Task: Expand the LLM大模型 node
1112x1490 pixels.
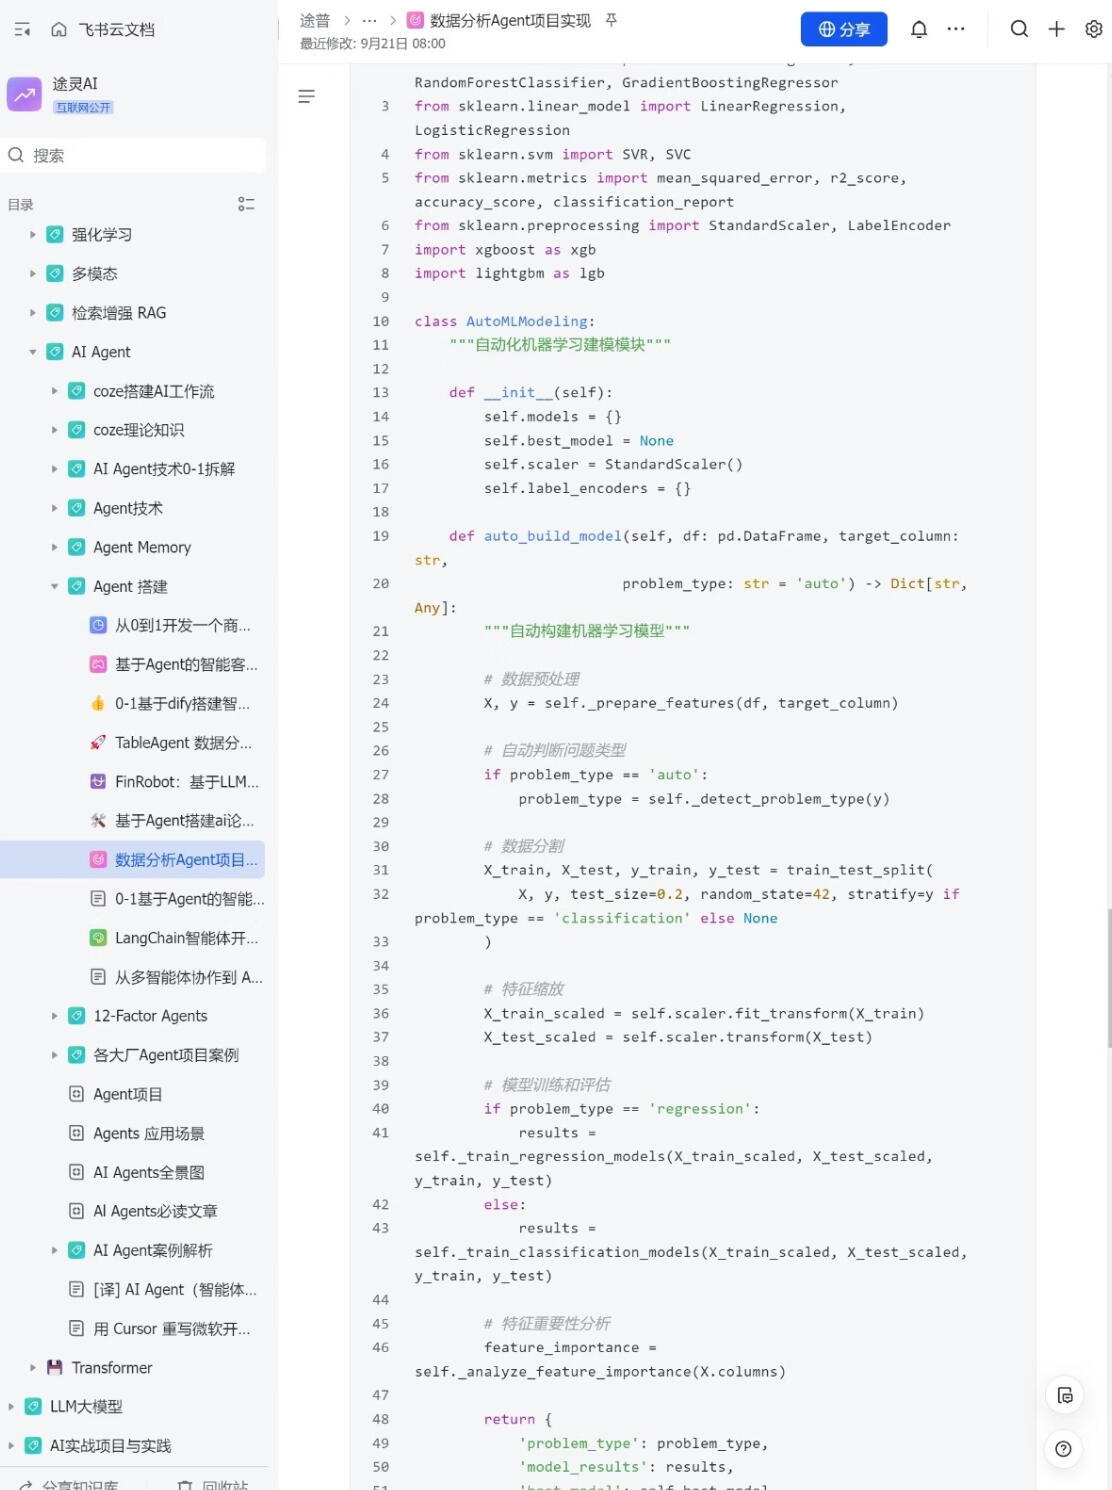Action: (11, 1406)
